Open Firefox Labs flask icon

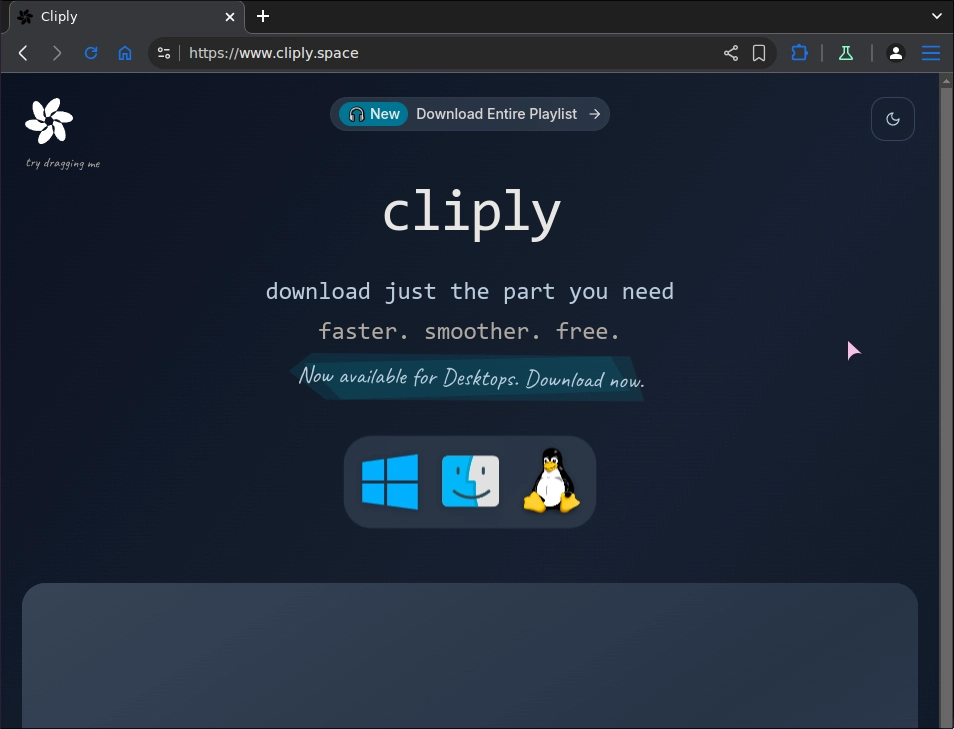point(846,53)
